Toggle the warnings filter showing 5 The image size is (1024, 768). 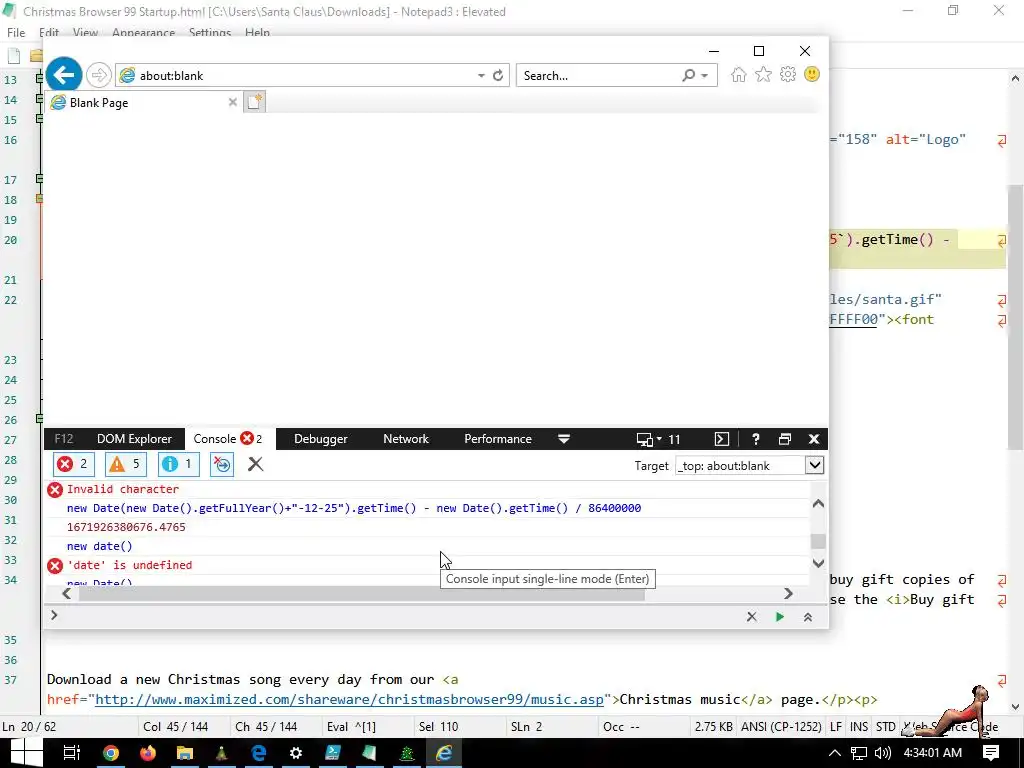click(x=125, y=464)
